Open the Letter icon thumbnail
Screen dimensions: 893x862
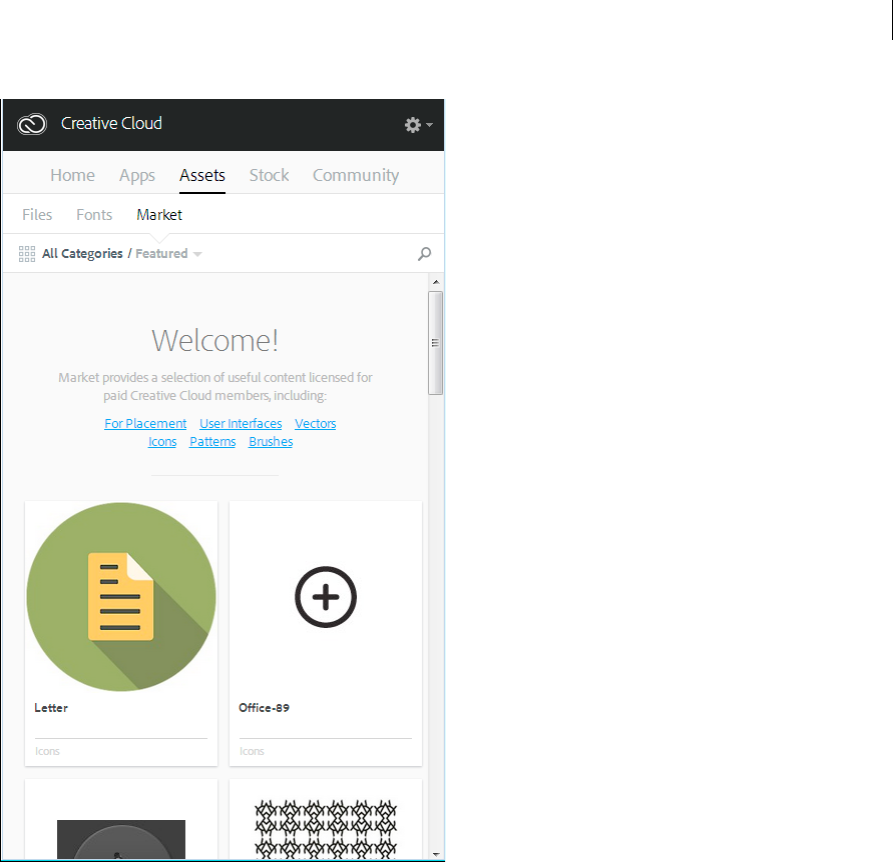pyautogui.click(x=121, y=597)
